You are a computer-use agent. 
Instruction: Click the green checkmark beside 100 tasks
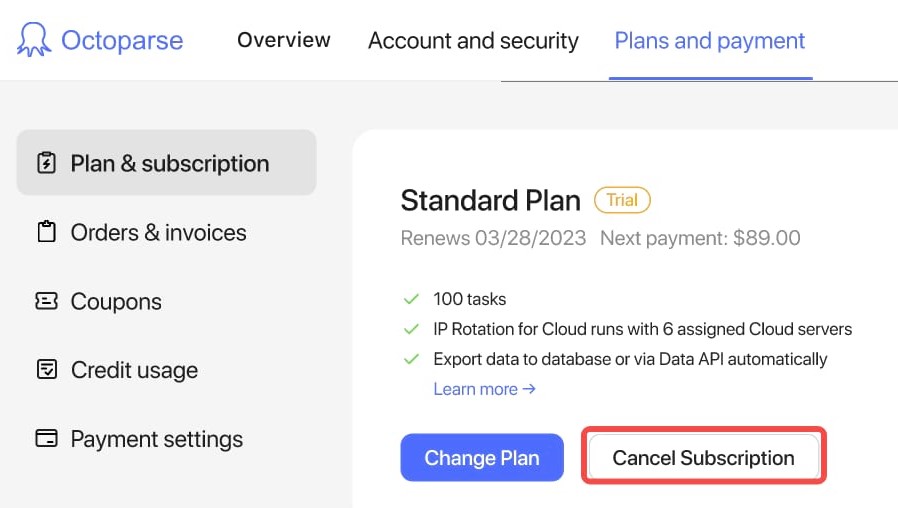pyautogui.click(x=410, y=299)
